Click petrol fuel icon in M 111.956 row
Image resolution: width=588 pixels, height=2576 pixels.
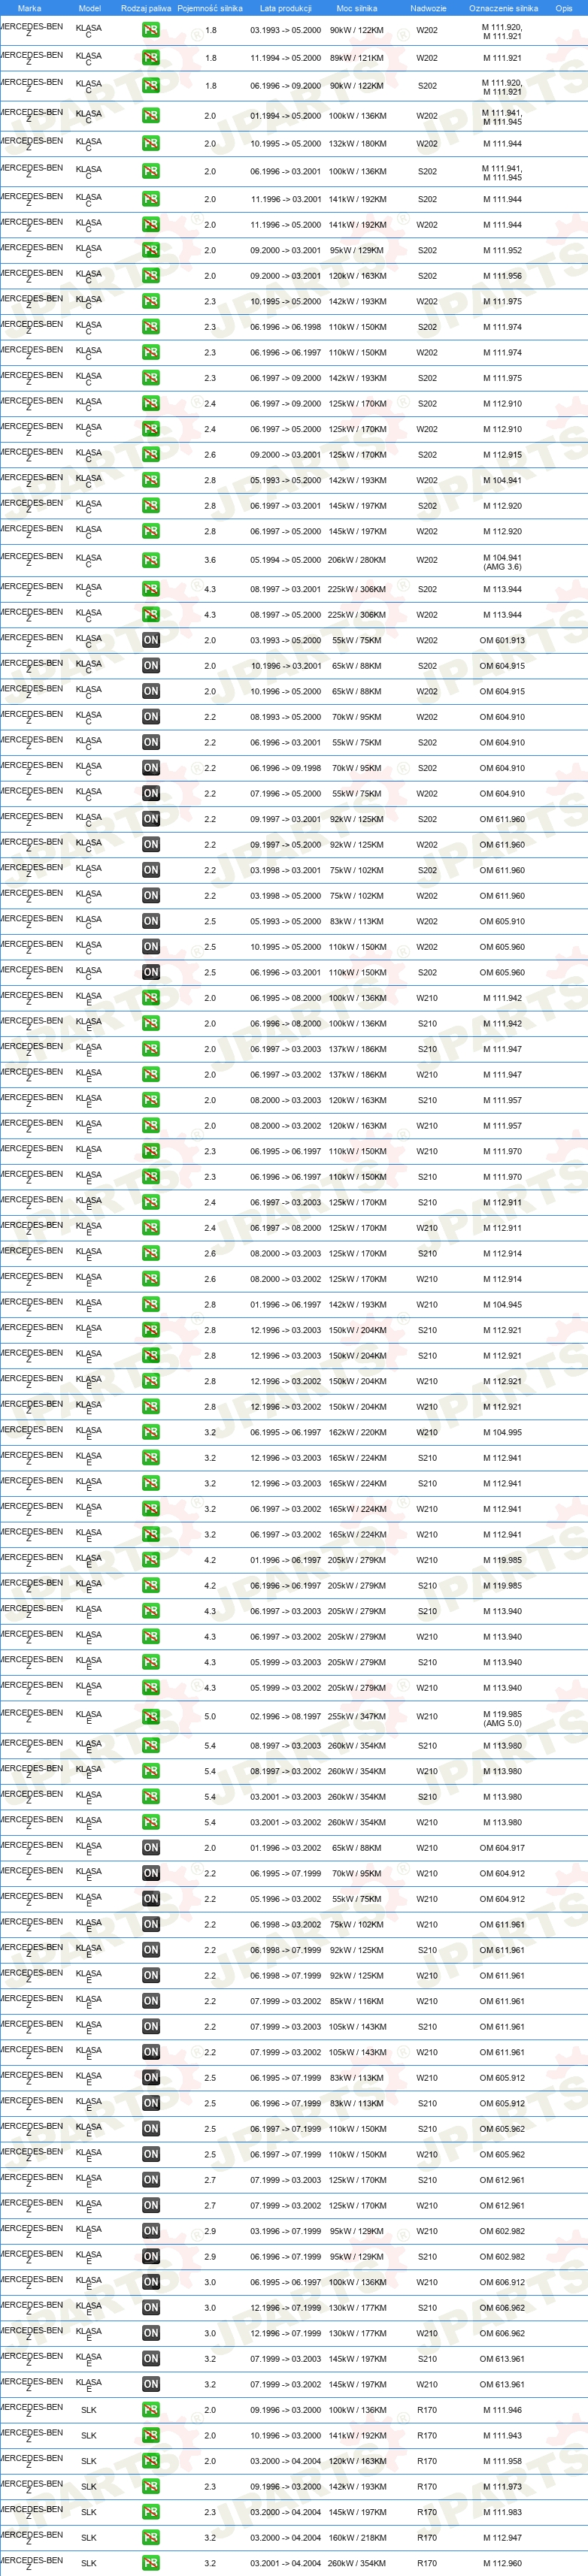(151, 276)
